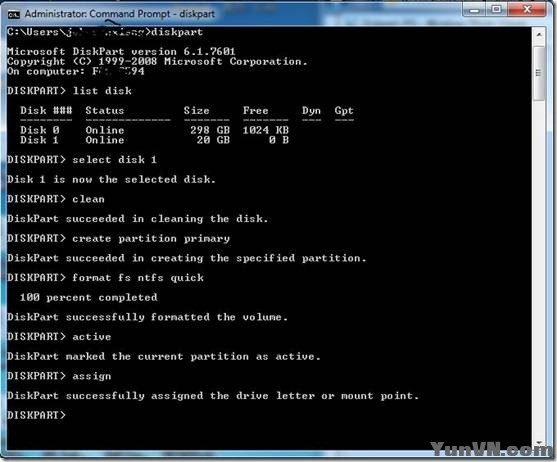Click the 'Free' column header

point(255,110)
